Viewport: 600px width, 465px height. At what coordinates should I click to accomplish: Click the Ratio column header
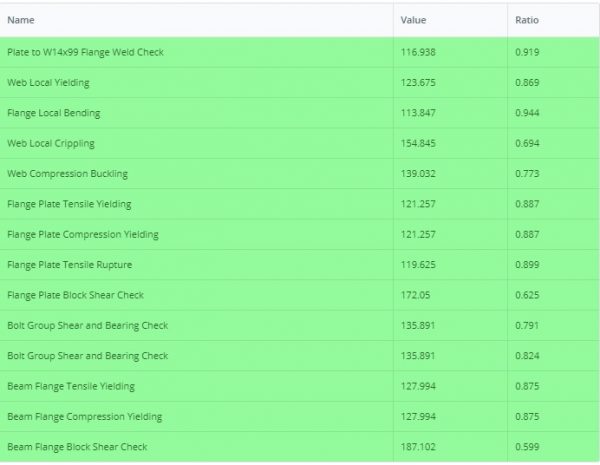click(x=527, y=20)
